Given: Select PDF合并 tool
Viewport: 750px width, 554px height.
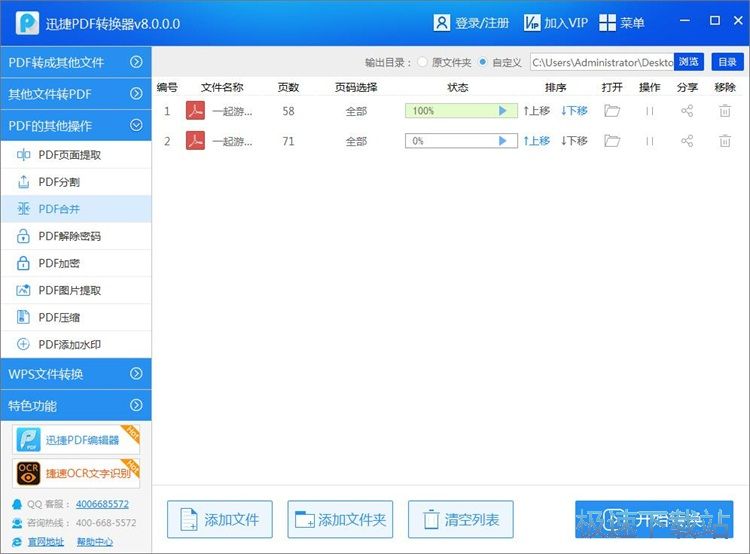Looking at the screenshot, I should [x=76, y=209].
